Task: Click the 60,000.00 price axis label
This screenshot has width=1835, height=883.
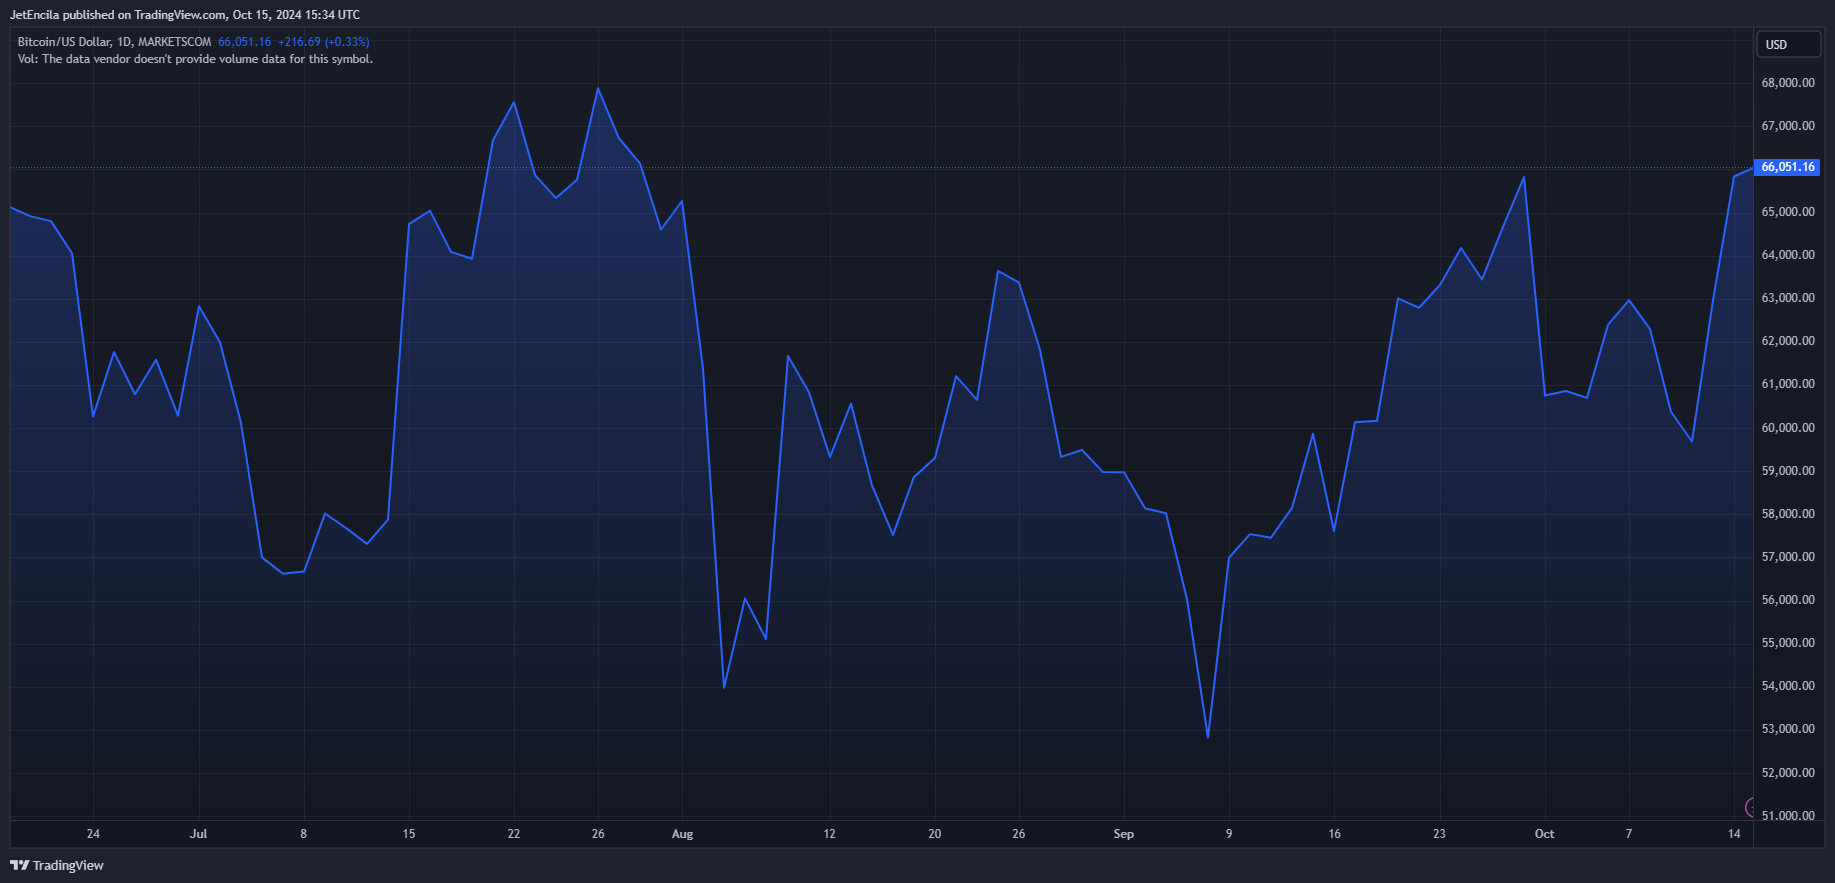Action: pyautogui.click(x=1787, y=428)
